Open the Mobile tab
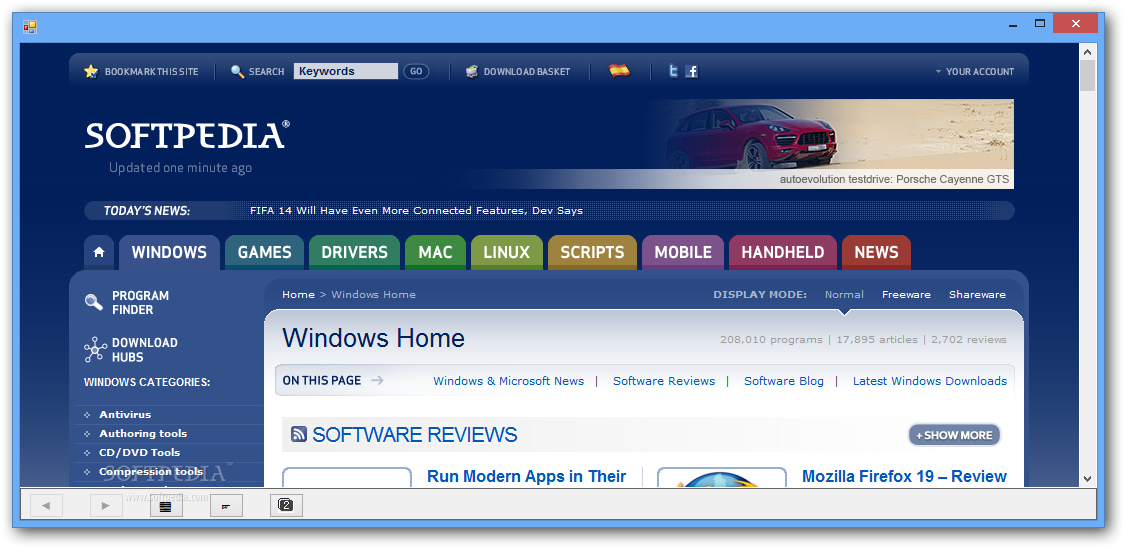The width and height of the screenshot is (1125, 548). point(683,252)
